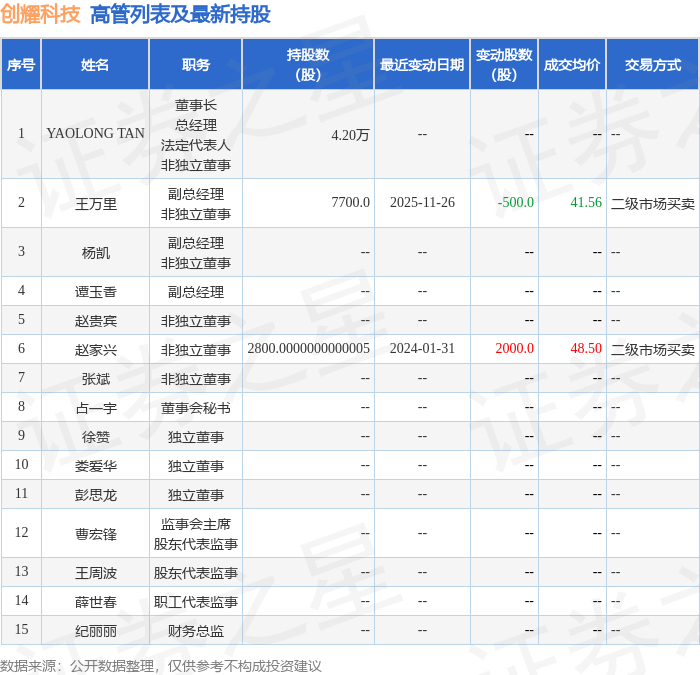700x675 pixels.
Task: Click the date 2024-01-31
Action: pos(422,348)
